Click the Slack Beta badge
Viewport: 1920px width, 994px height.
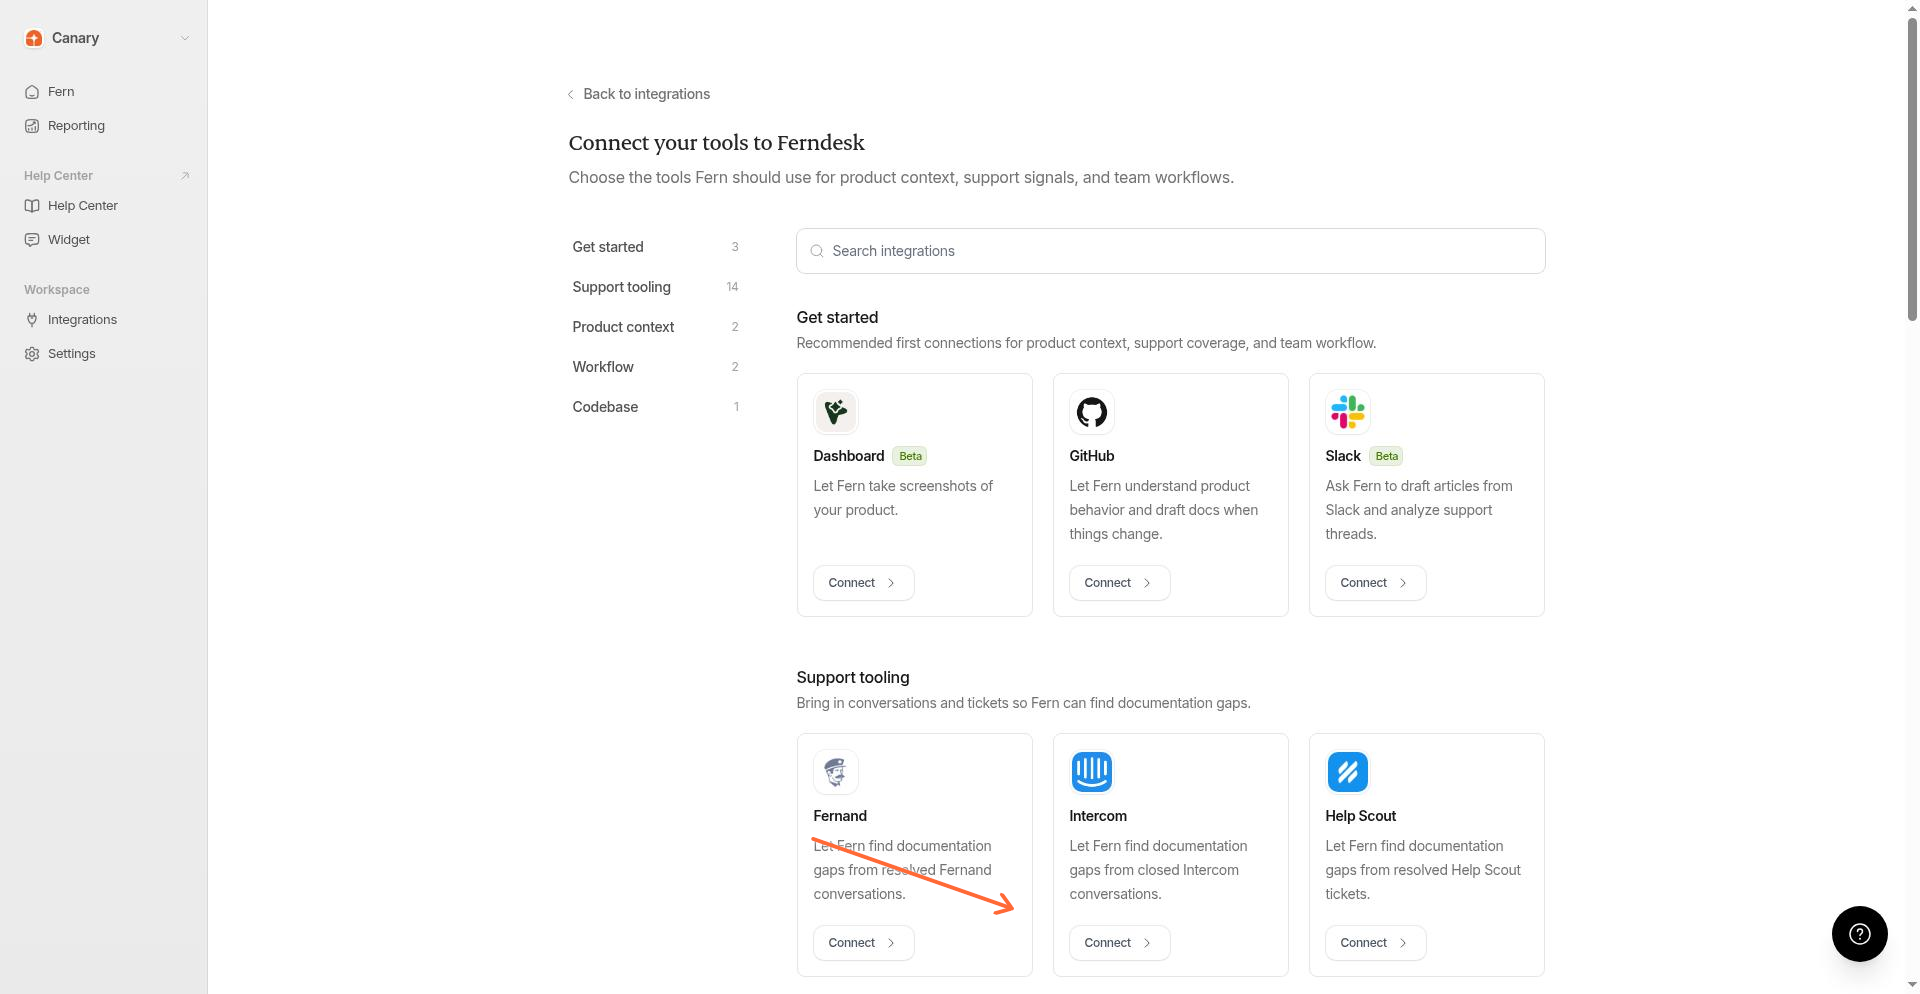pos(1386,456)
